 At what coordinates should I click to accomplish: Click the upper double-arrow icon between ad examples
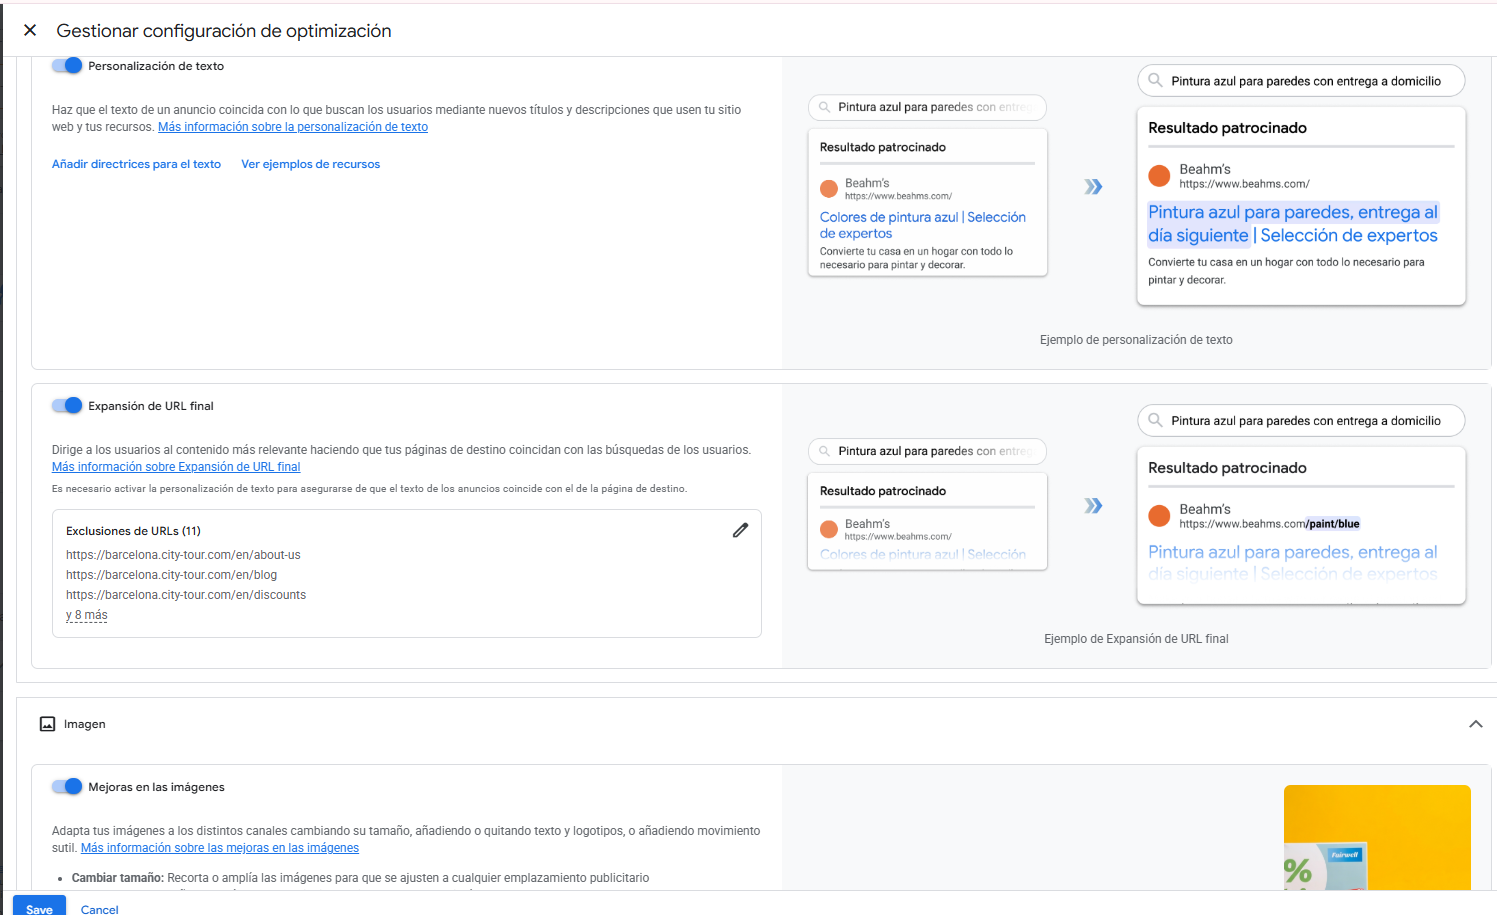tap(1093, 187)
